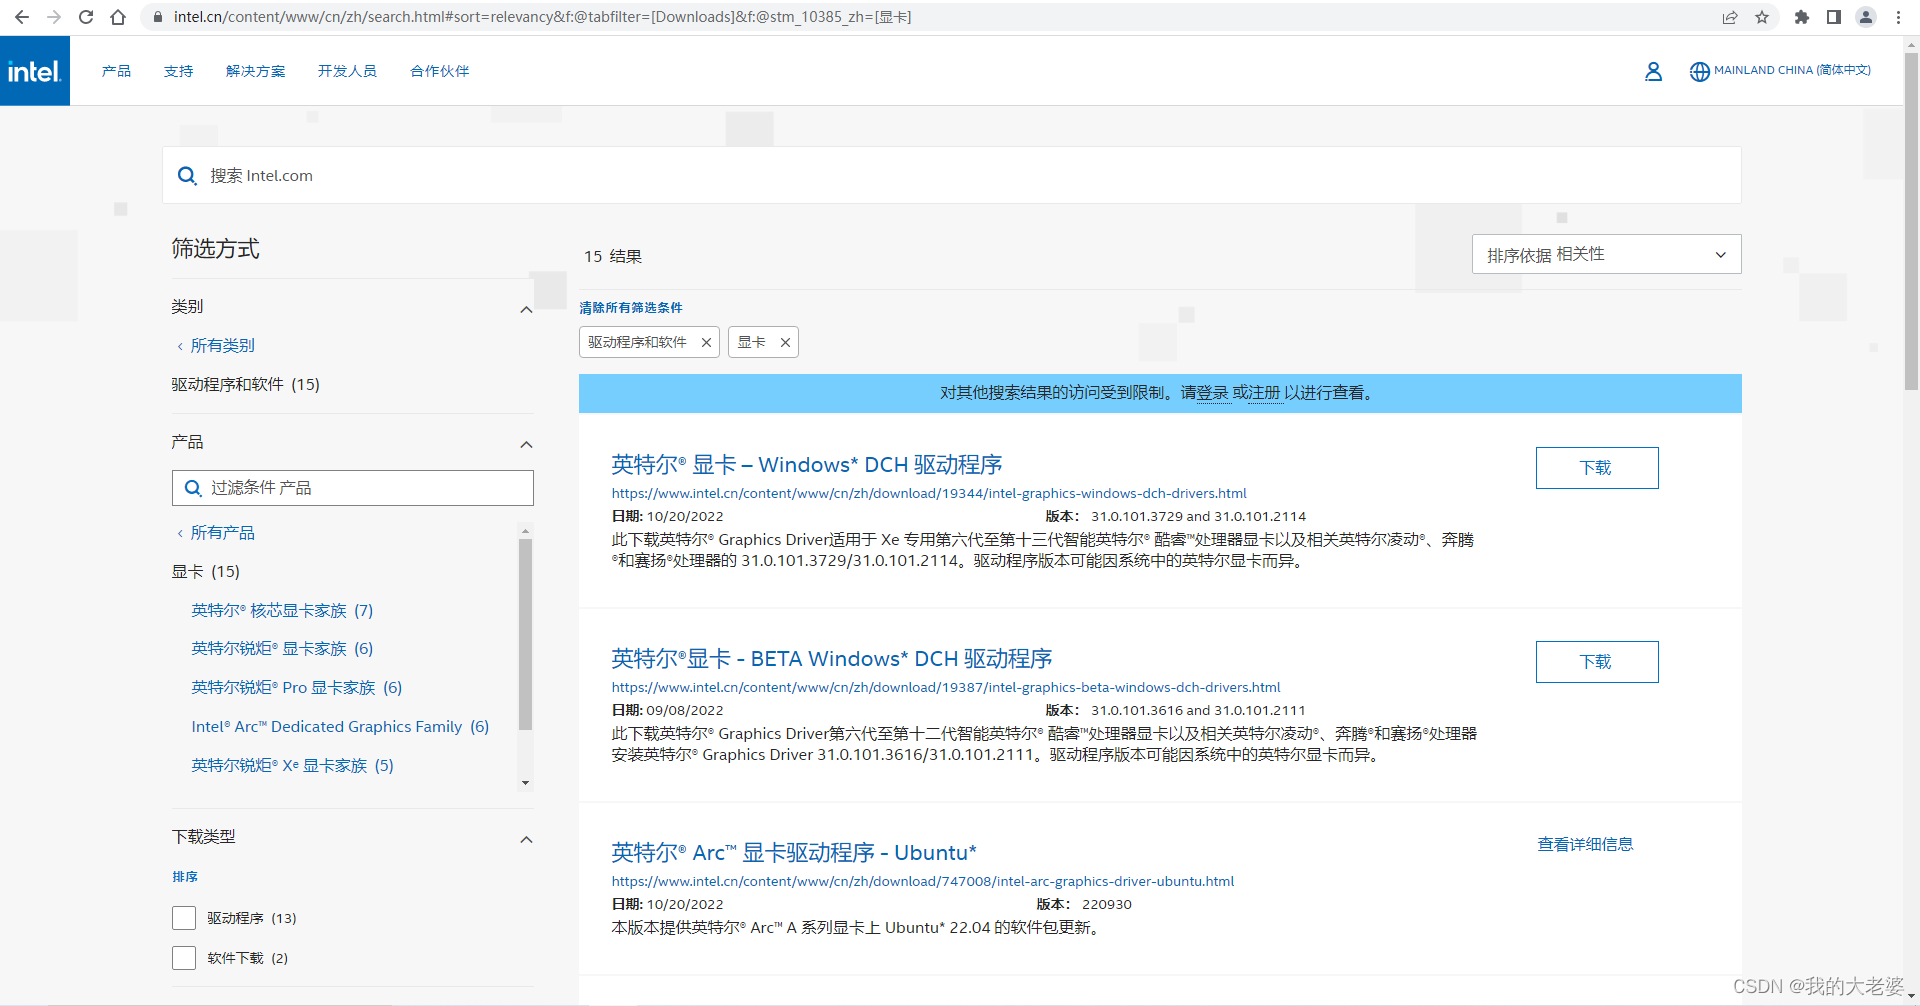Open the browser three-dot menu
The width and height of the screenshot is (1920, 1006).
(1898, 17)
